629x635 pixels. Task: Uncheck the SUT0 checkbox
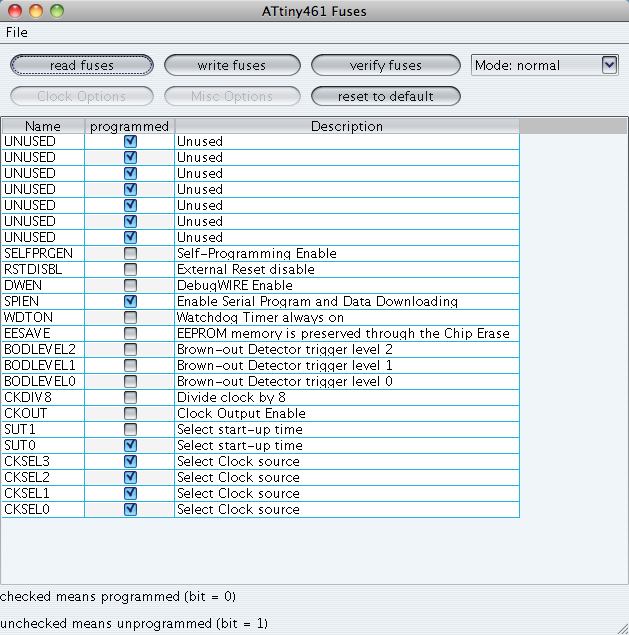(x=130, y=445)
